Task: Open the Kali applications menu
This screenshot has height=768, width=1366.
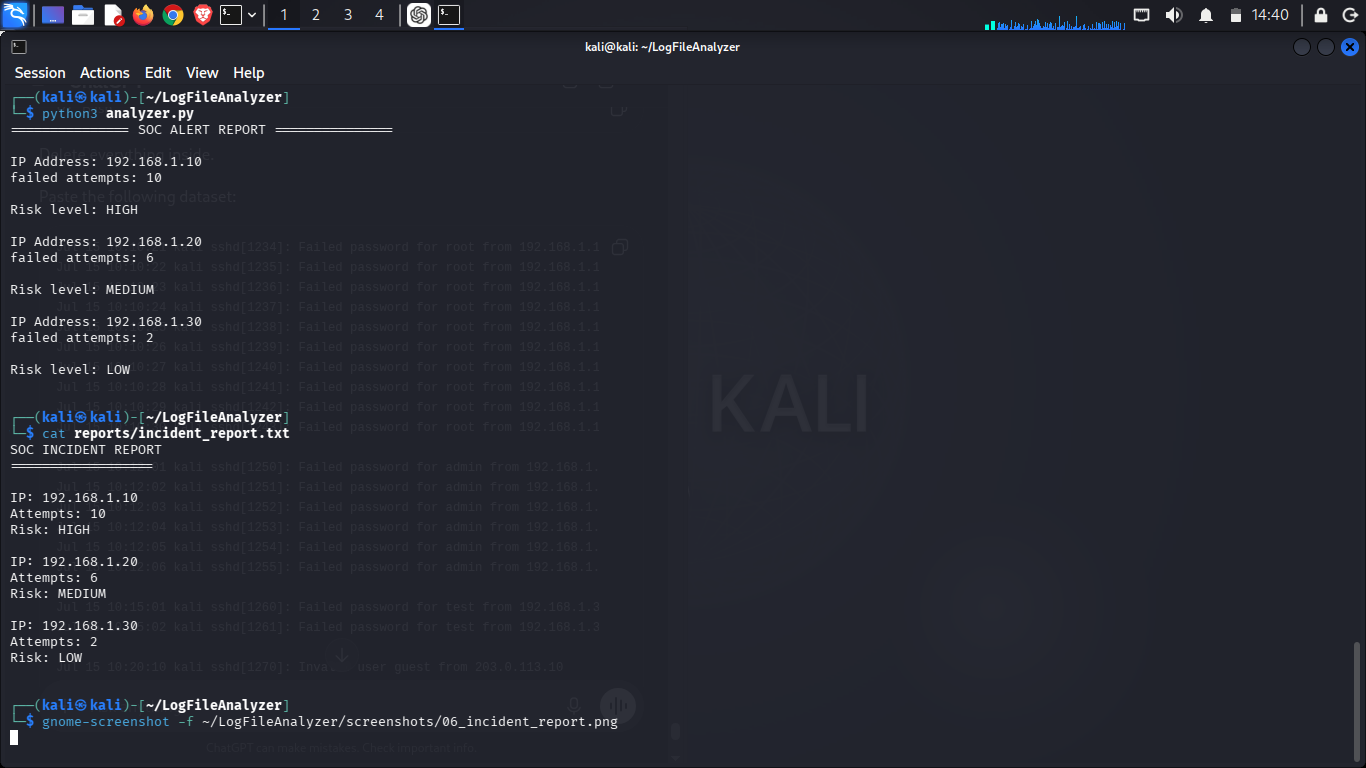Action: [15, 15]
